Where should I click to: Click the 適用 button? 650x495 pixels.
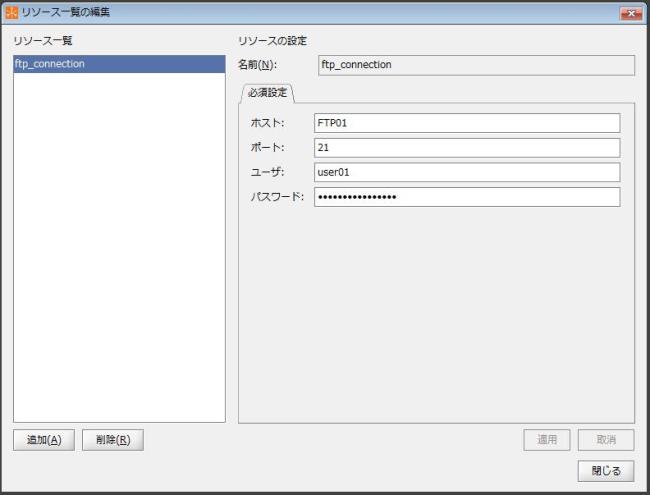click(547, 440)
